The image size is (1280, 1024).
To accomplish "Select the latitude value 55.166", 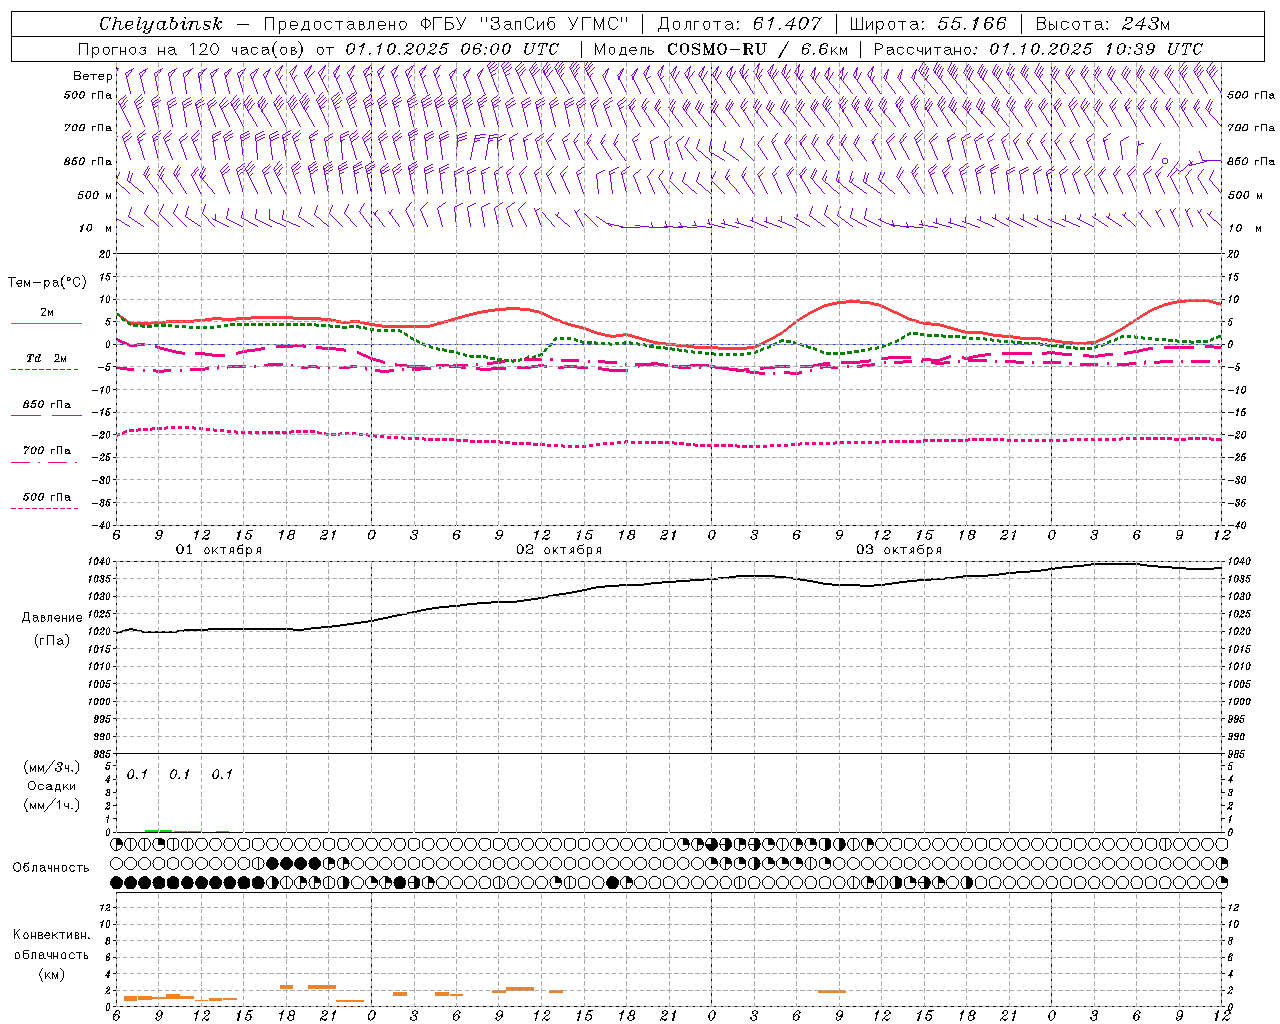I will pyautogui.click(x=971, y=24).
